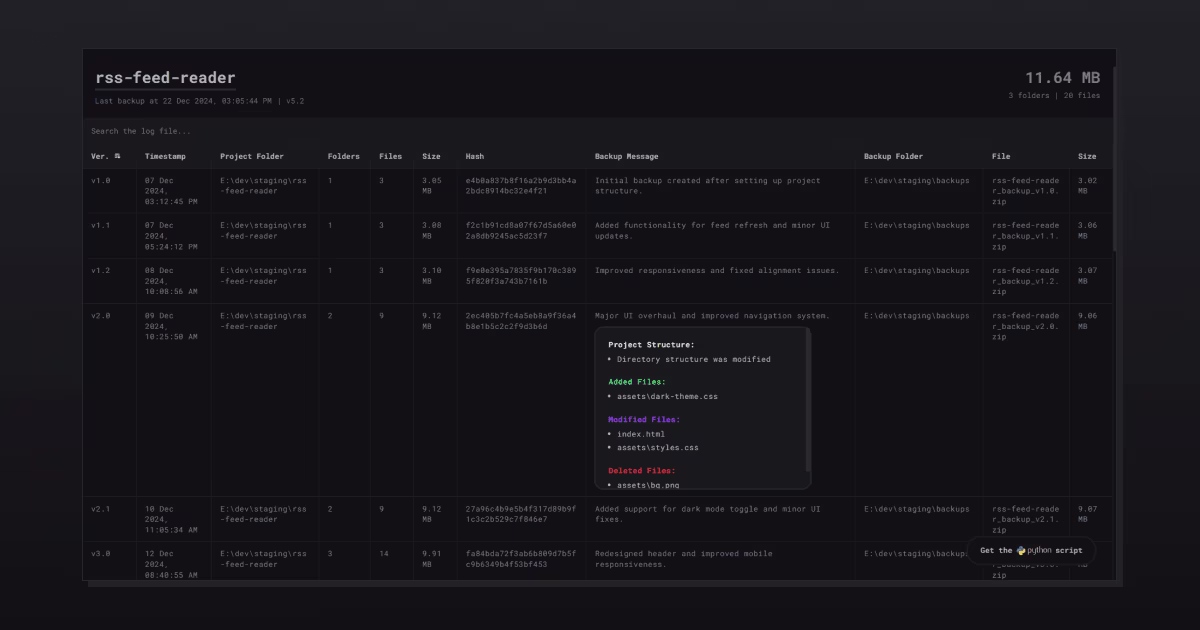The image size is (1200, 630).
Task: Select the v2.0 version row cell
Action: coord(101,316)
